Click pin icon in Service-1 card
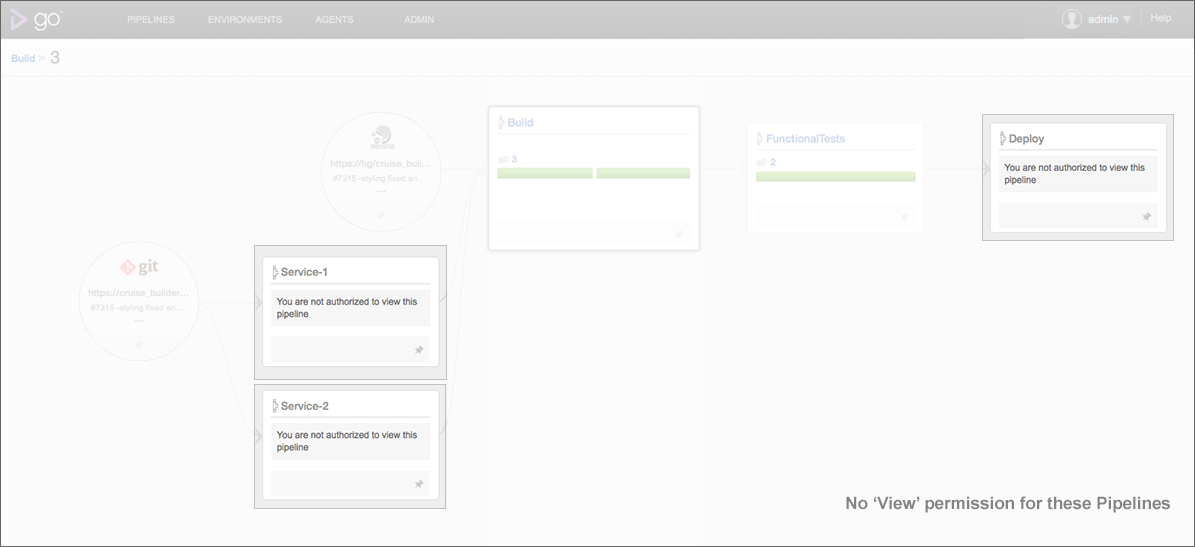This screenshot has height=547, width=1195. pos(419,350)
